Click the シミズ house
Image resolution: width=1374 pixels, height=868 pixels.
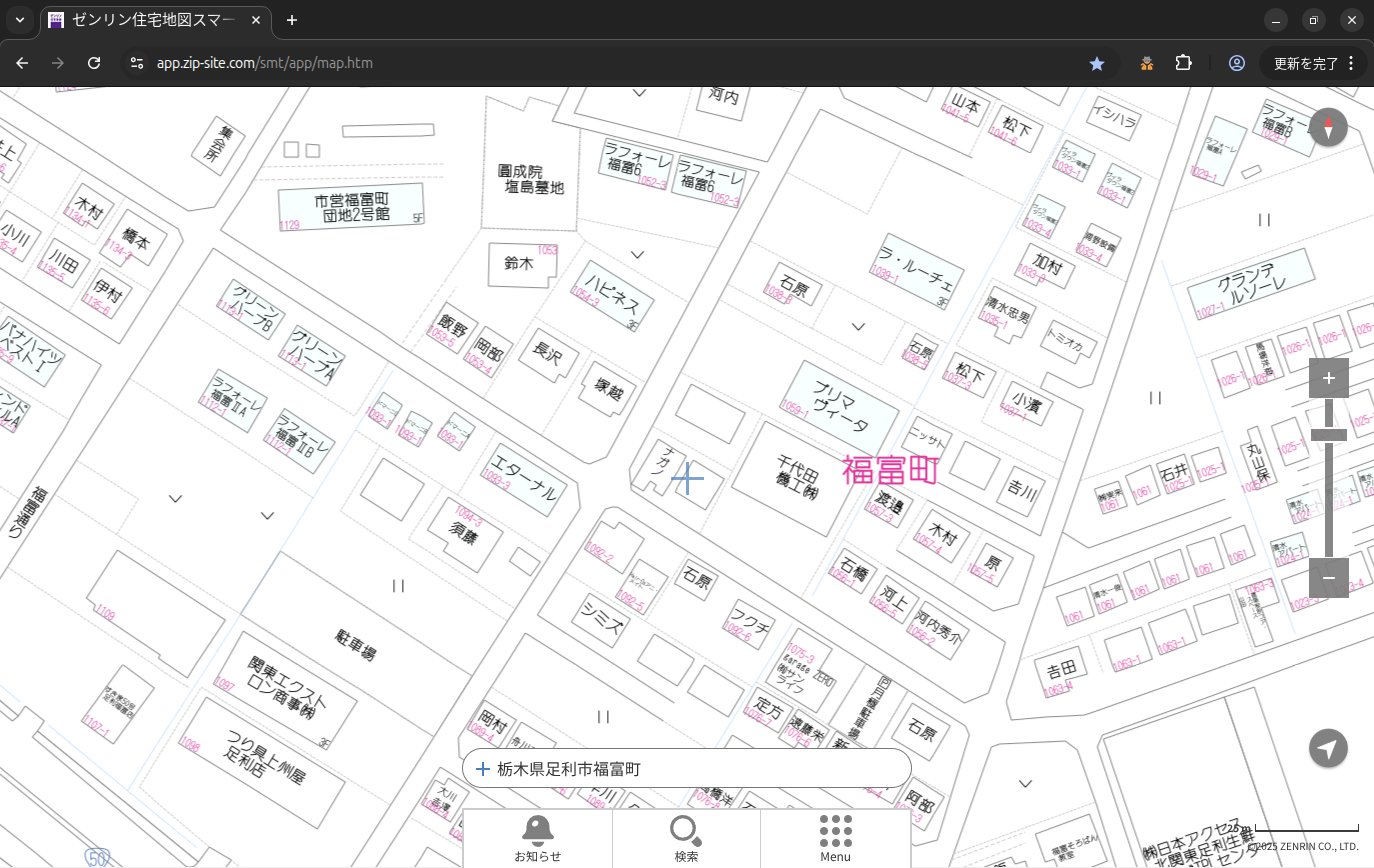coord(603,621)
